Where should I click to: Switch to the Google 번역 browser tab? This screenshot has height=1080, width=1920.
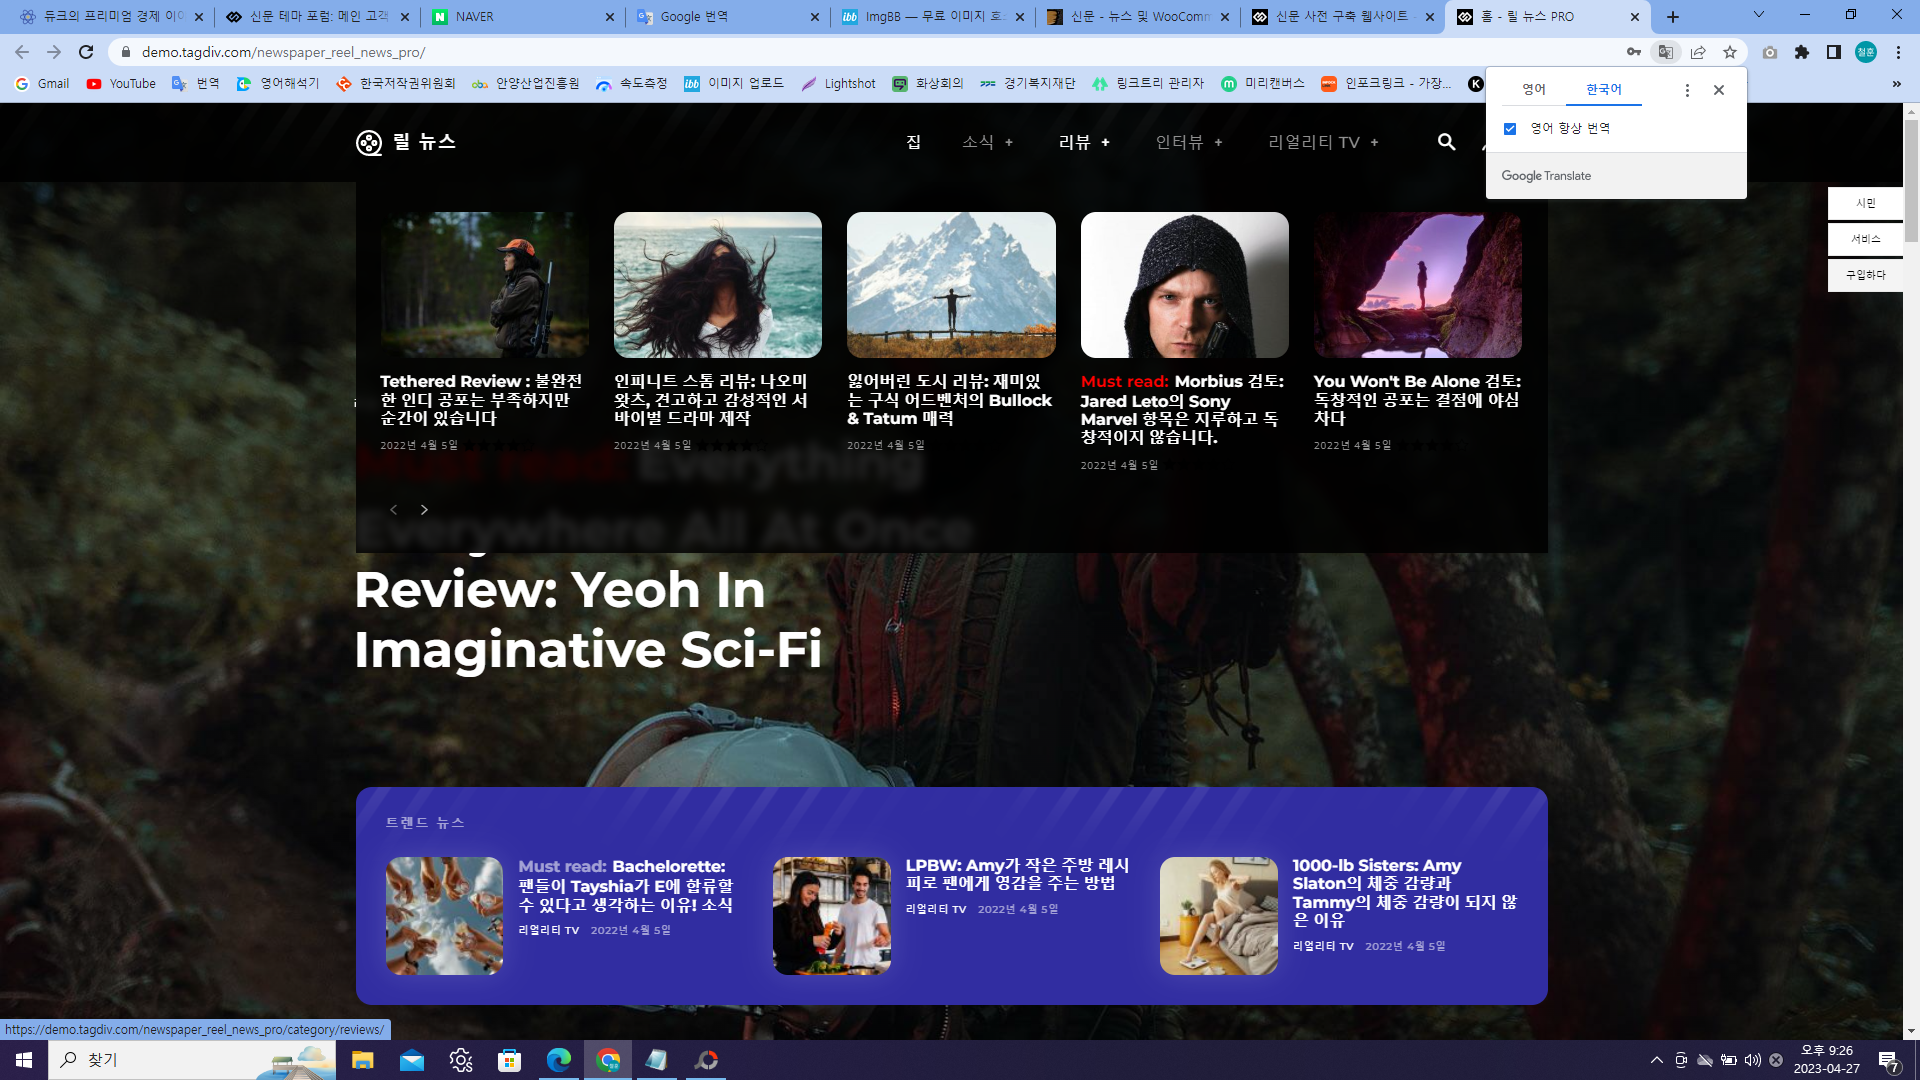727,17
